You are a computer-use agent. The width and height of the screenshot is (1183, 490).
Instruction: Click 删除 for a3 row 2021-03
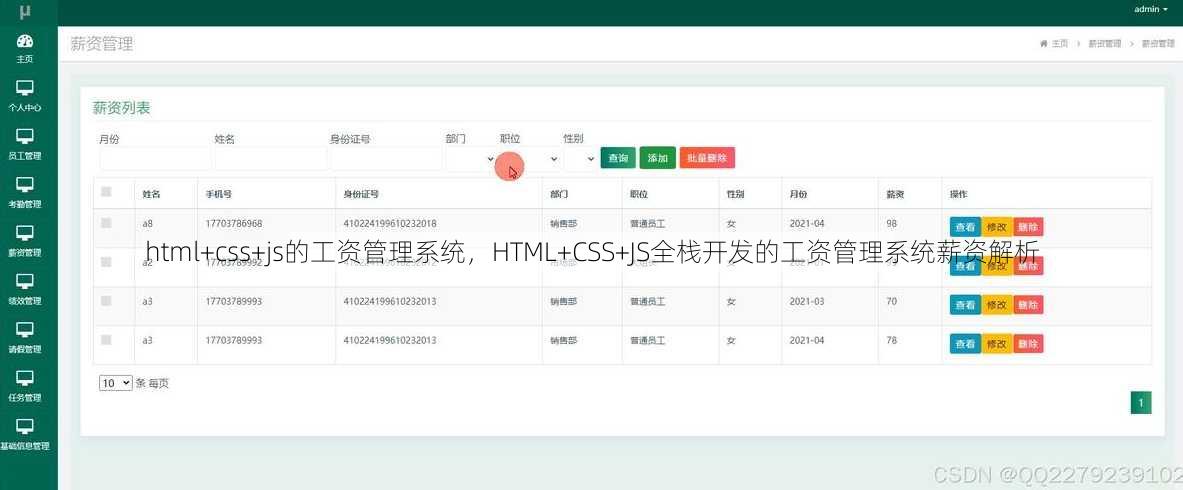1028,304
